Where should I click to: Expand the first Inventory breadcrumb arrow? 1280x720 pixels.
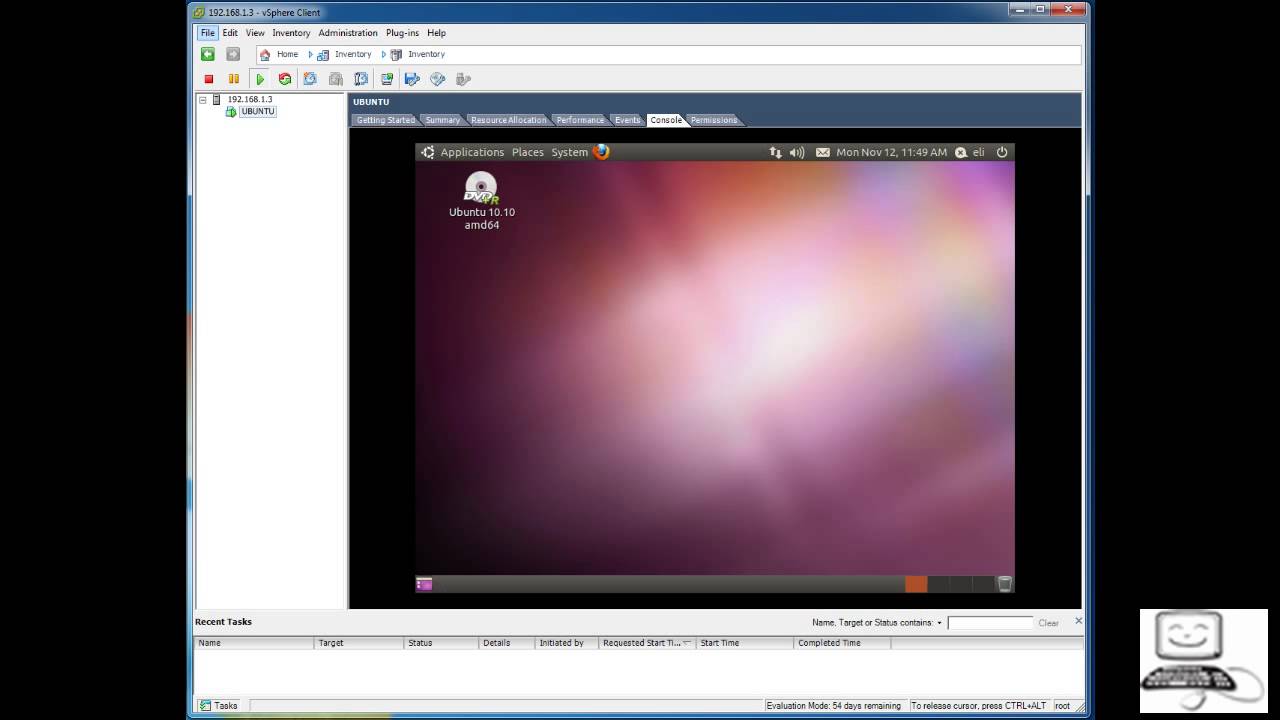pos(310,55)
